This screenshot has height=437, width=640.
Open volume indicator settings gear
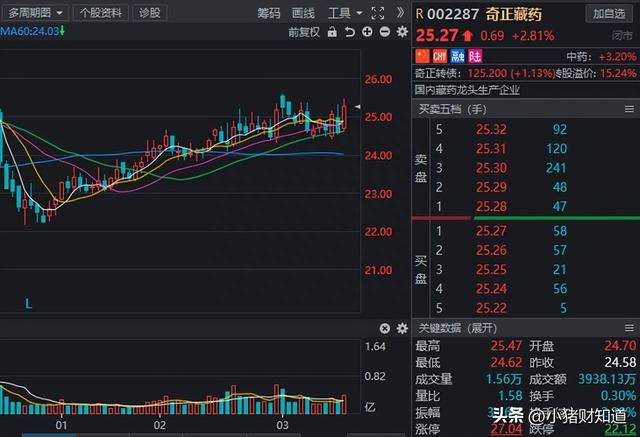[x=402, y=328]
